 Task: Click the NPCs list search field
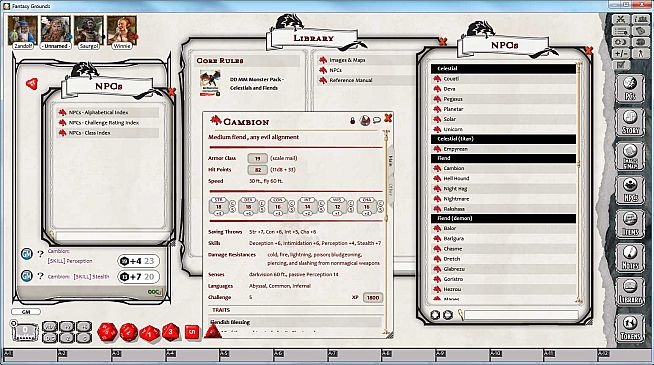coord(521,315)
